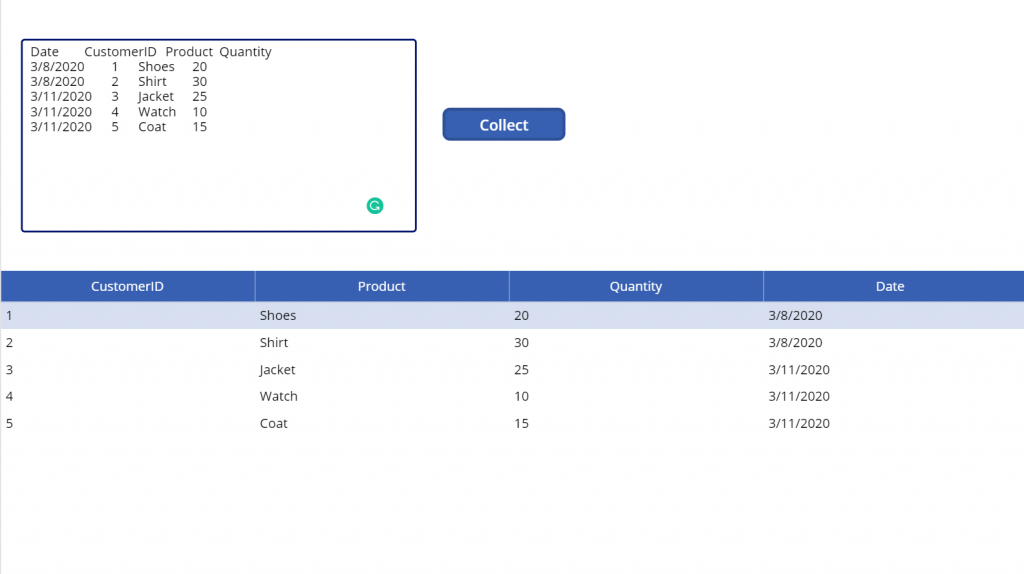Click inside the multiline text input box
Screen dimensions: 1024x574
(x=219, y=136)
